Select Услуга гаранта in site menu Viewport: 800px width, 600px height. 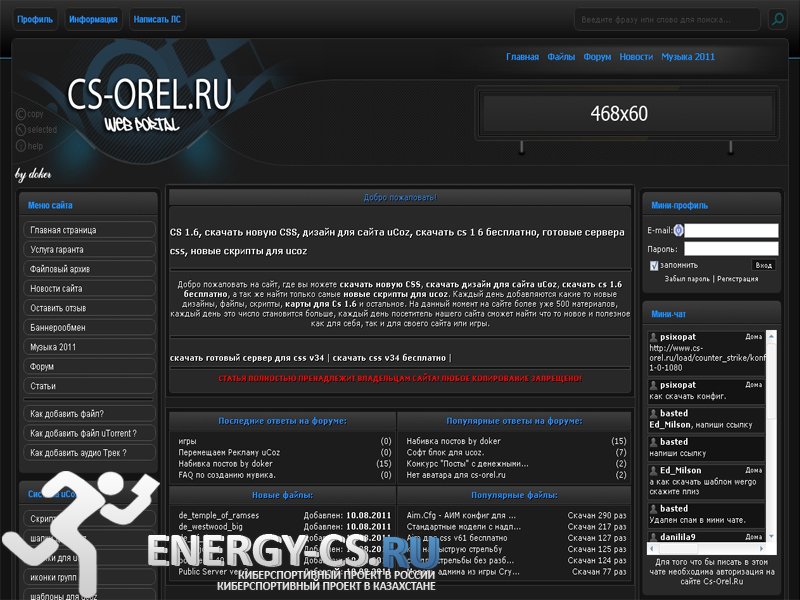pos(89,249)
